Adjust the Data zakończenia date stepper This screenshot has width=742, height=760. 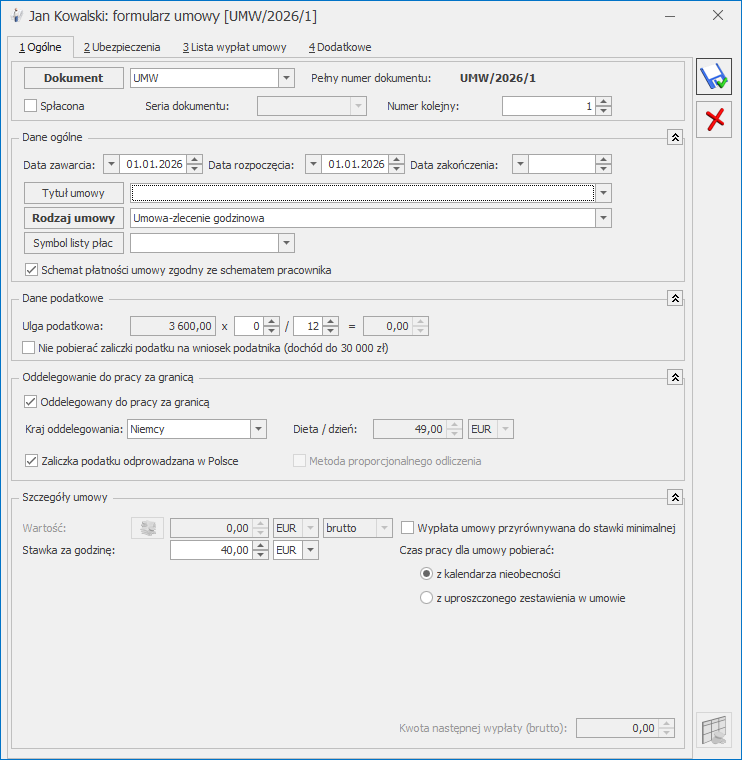click(603, 164)
